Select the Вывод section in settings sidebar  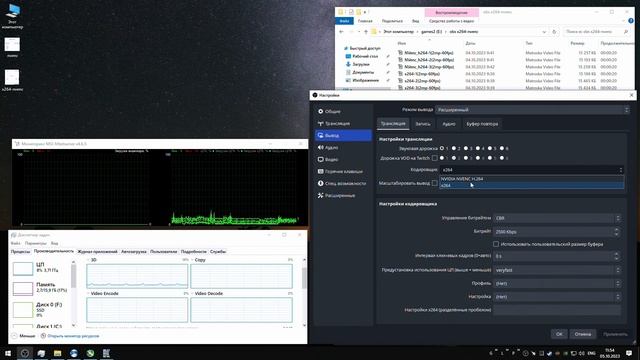coord(343,135)
